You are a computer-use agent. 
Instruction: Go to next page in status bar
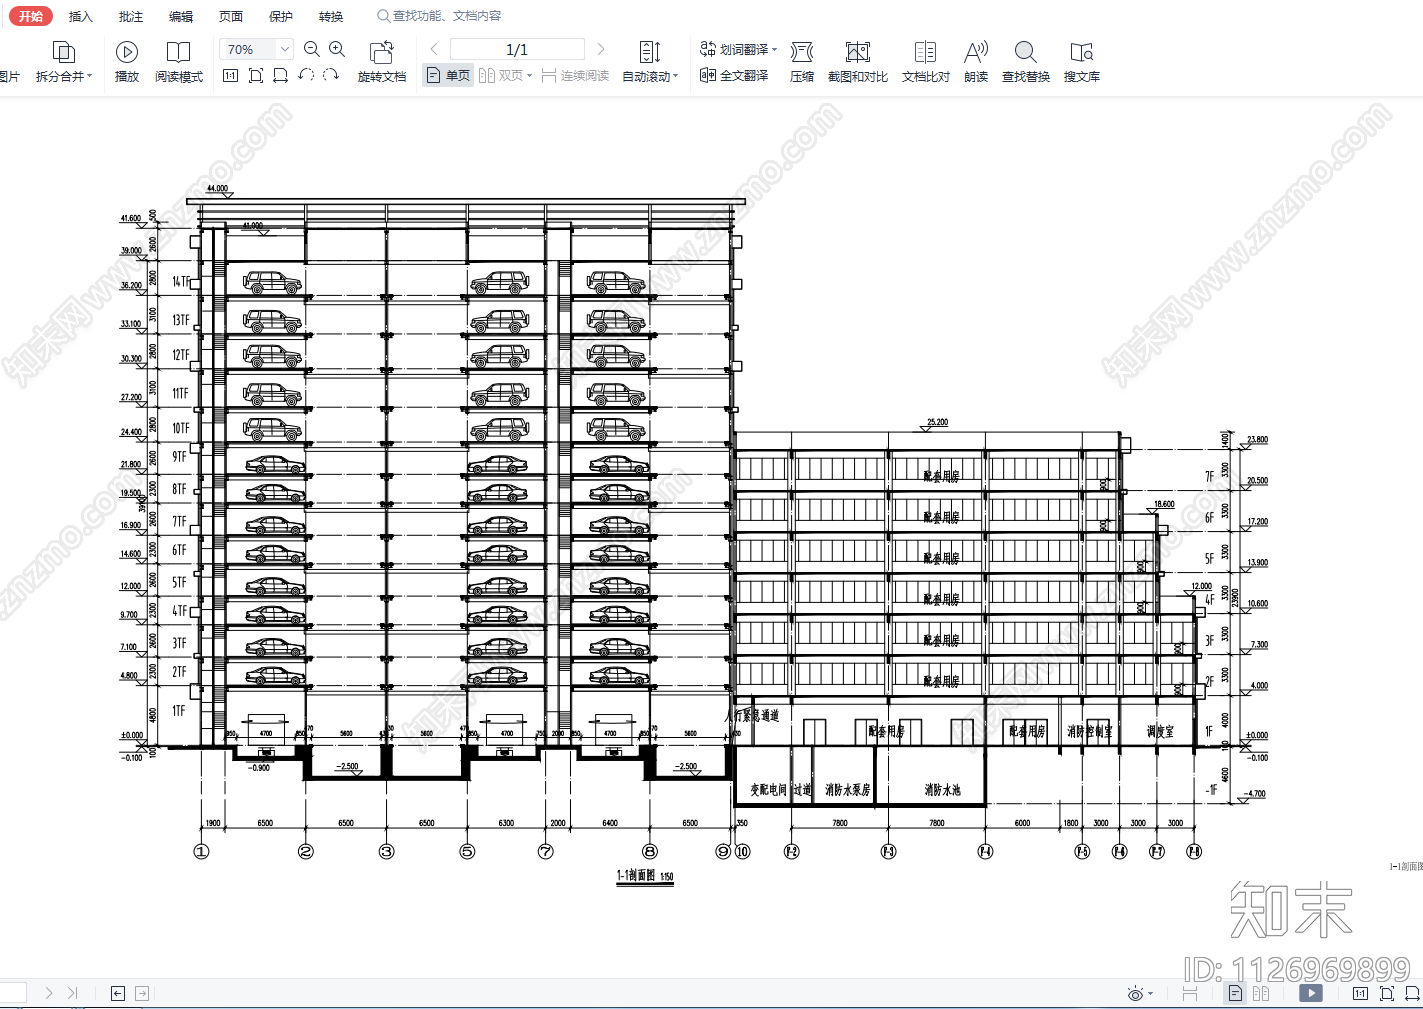pyautogui.click(x=48, y=993)
